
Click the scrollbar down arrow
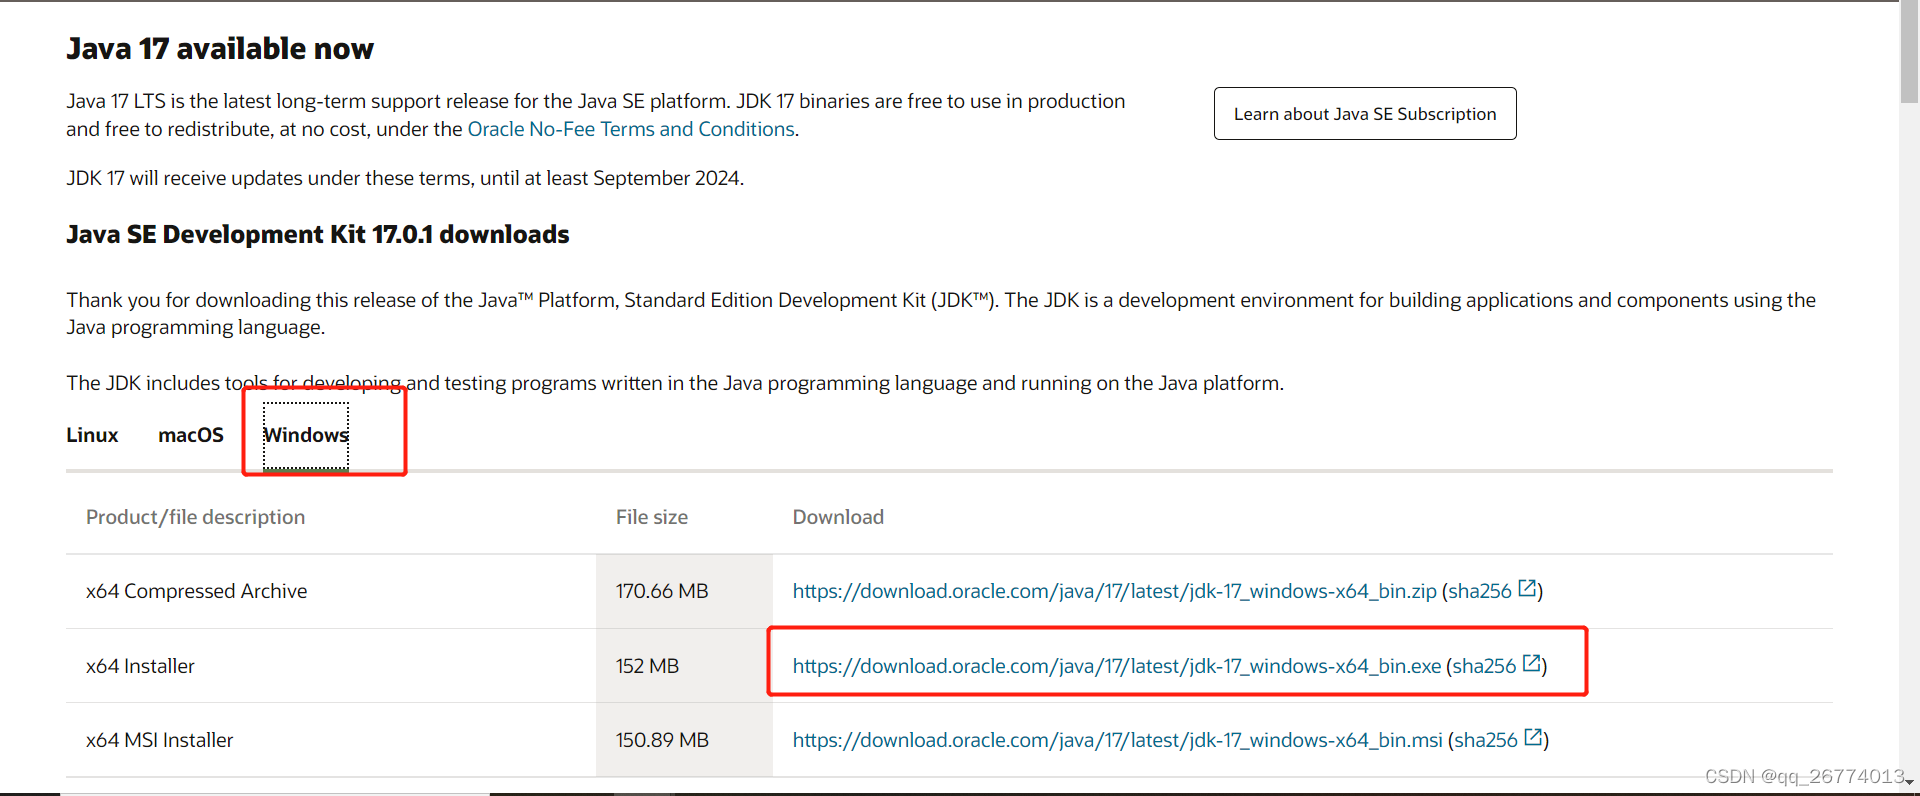[1909, 784]
